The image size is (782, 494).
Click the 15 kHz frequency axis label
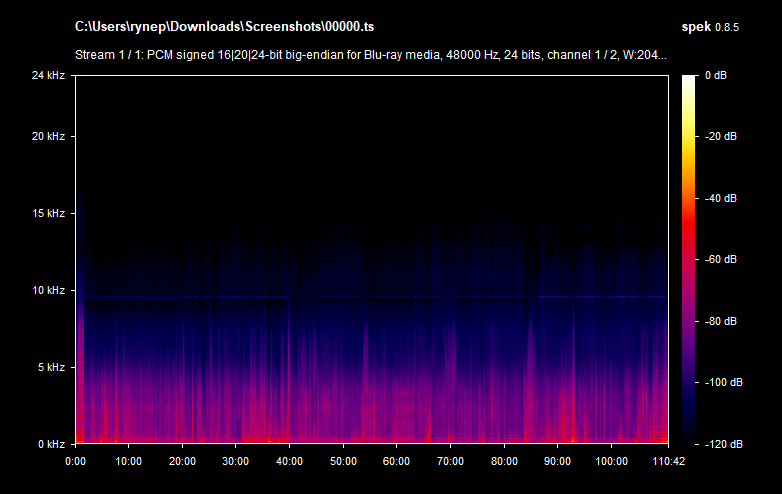[x=48, y=214]
